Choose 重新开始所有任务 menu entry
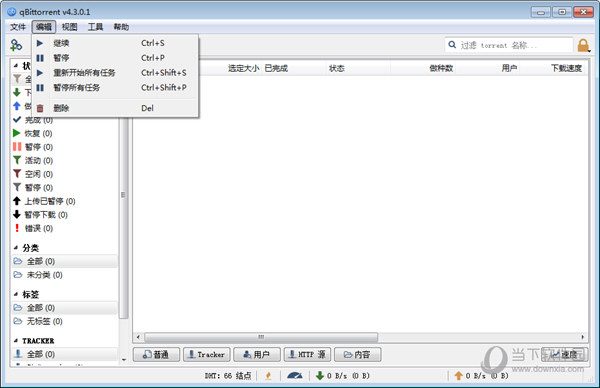600x388 pixels. tap(115, 73)
